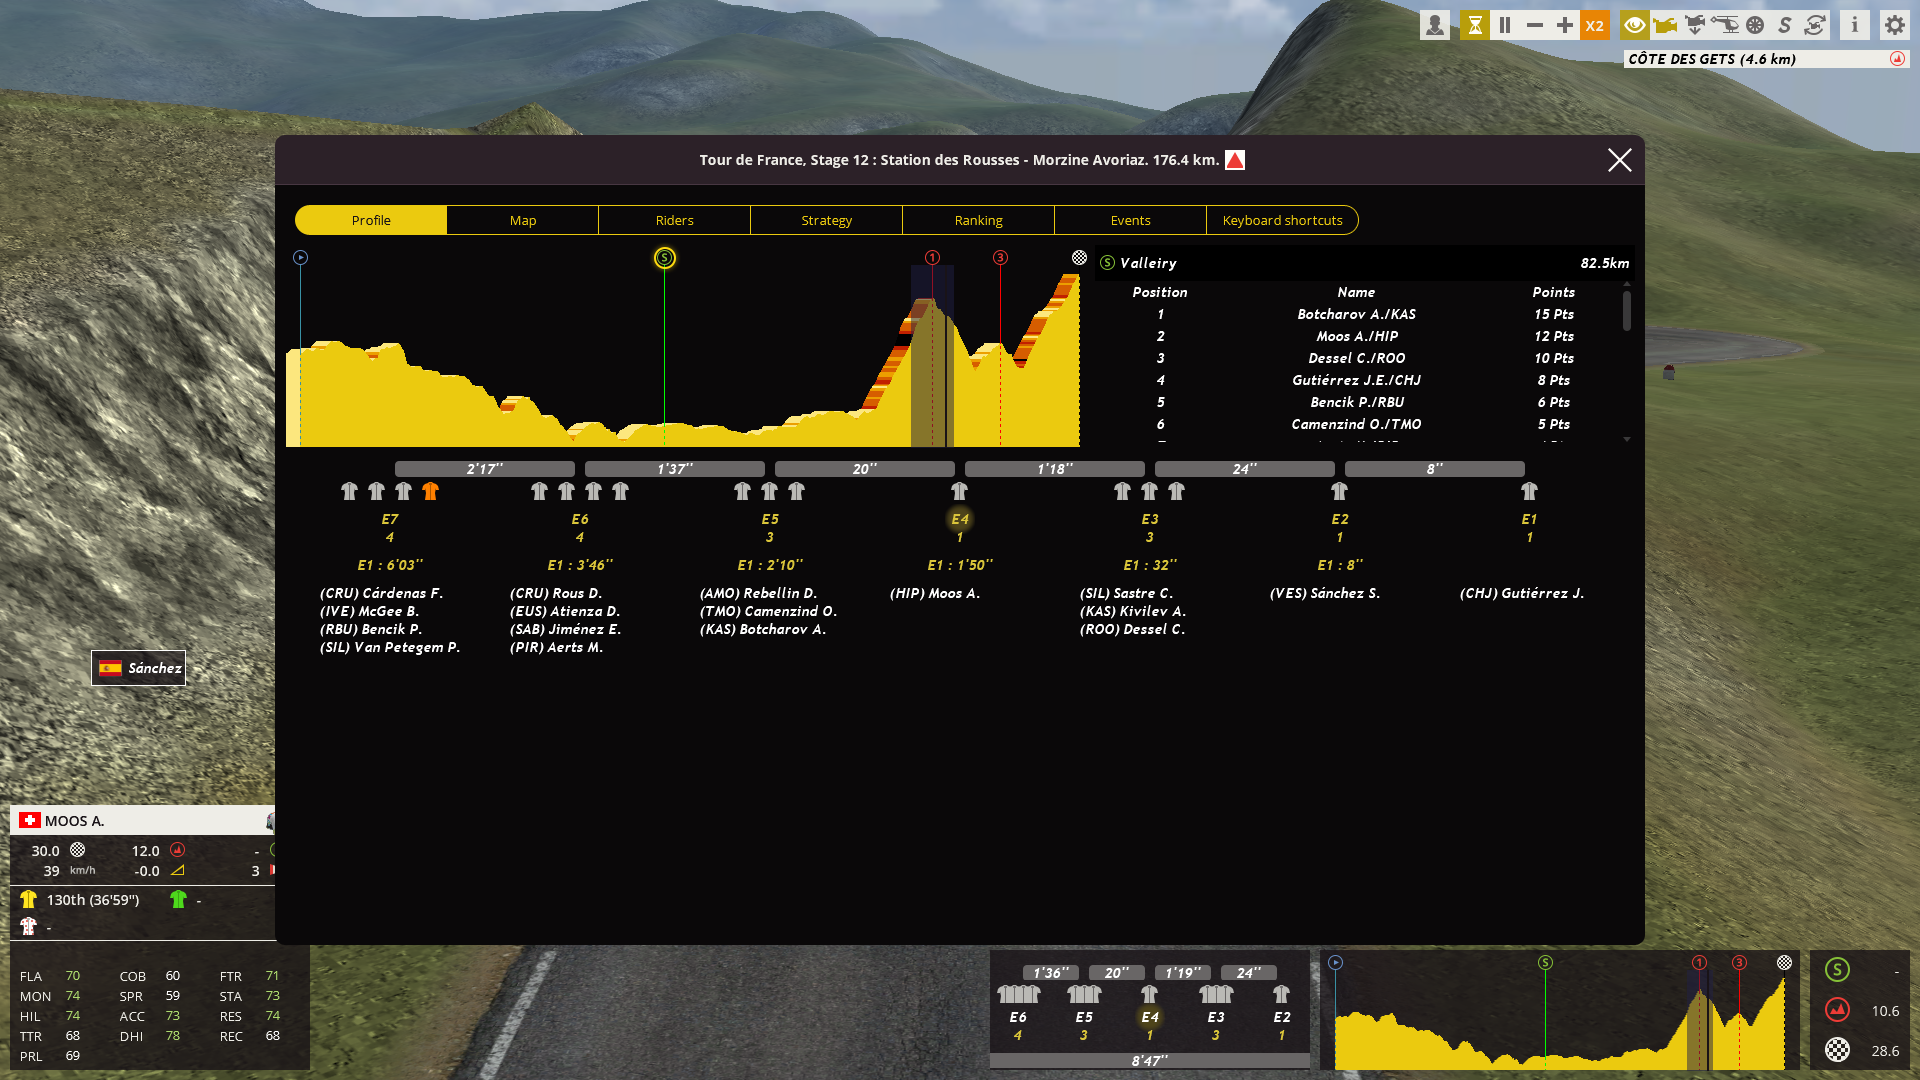
Task: Click the Sánchez rider name tag
Action: point(139,668)
